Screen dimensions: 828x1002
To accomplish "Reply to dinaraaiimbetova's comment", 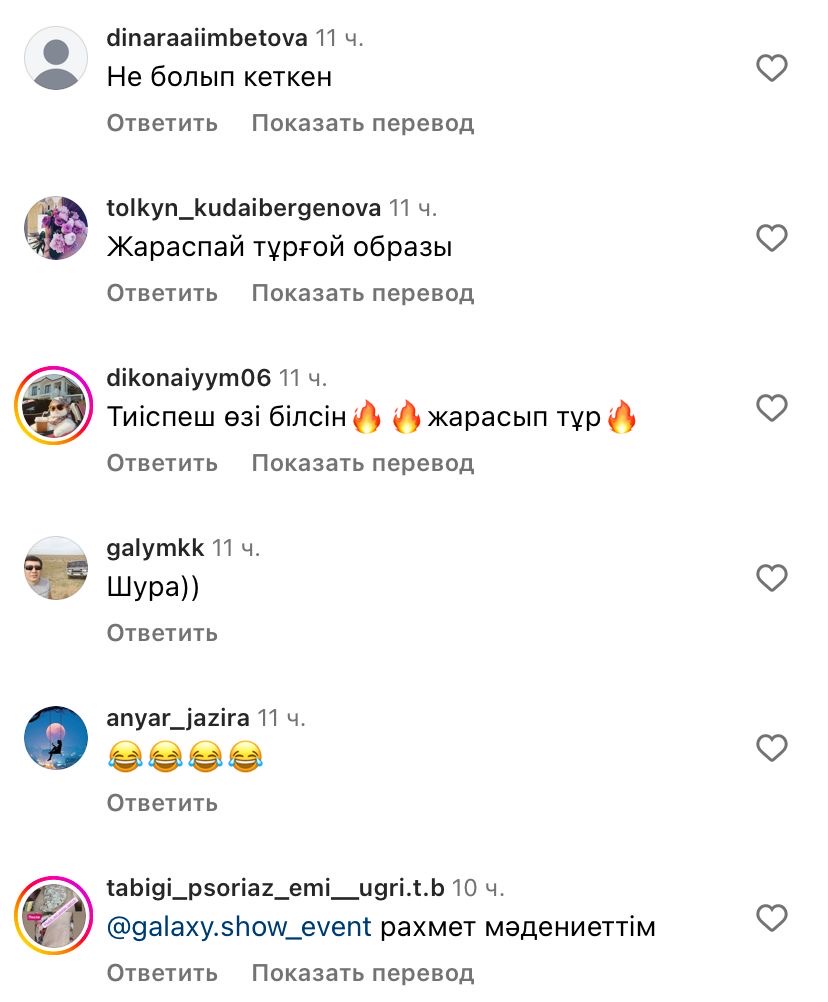I will click(162, 123).
